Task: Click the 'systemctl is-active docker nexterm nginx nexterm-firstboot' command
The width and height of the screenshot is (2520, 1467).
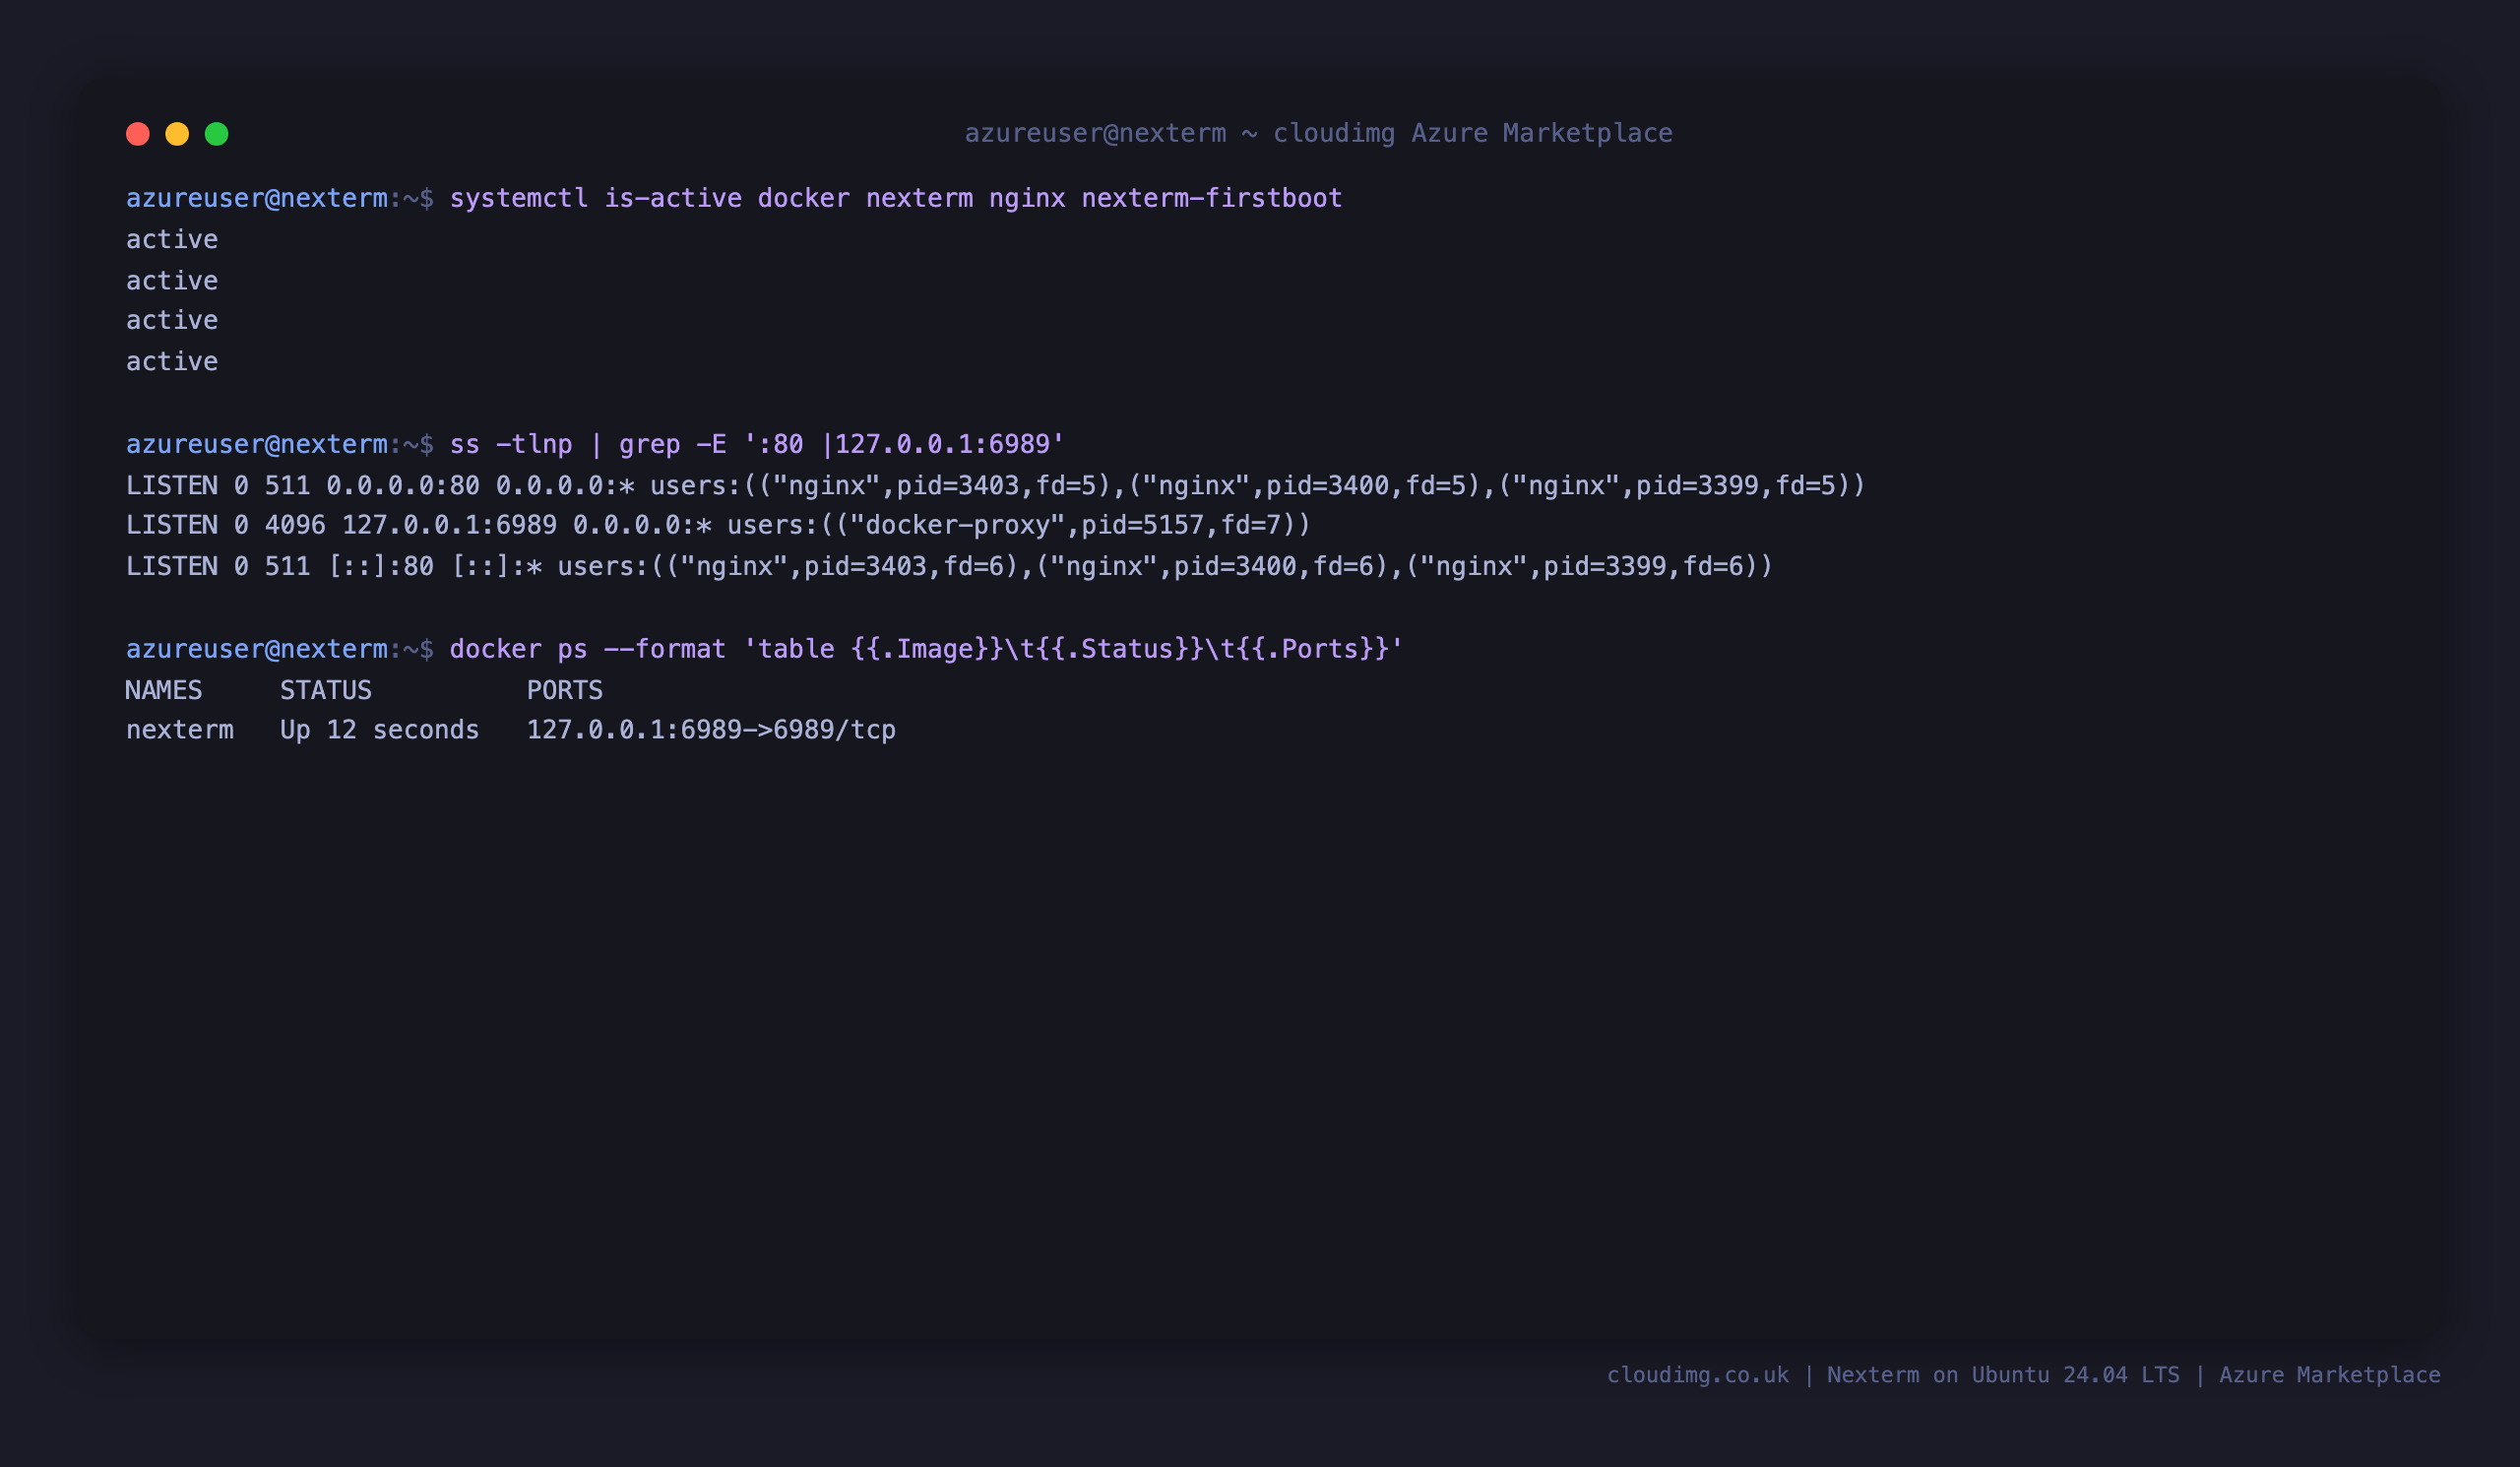Action: 896,198
